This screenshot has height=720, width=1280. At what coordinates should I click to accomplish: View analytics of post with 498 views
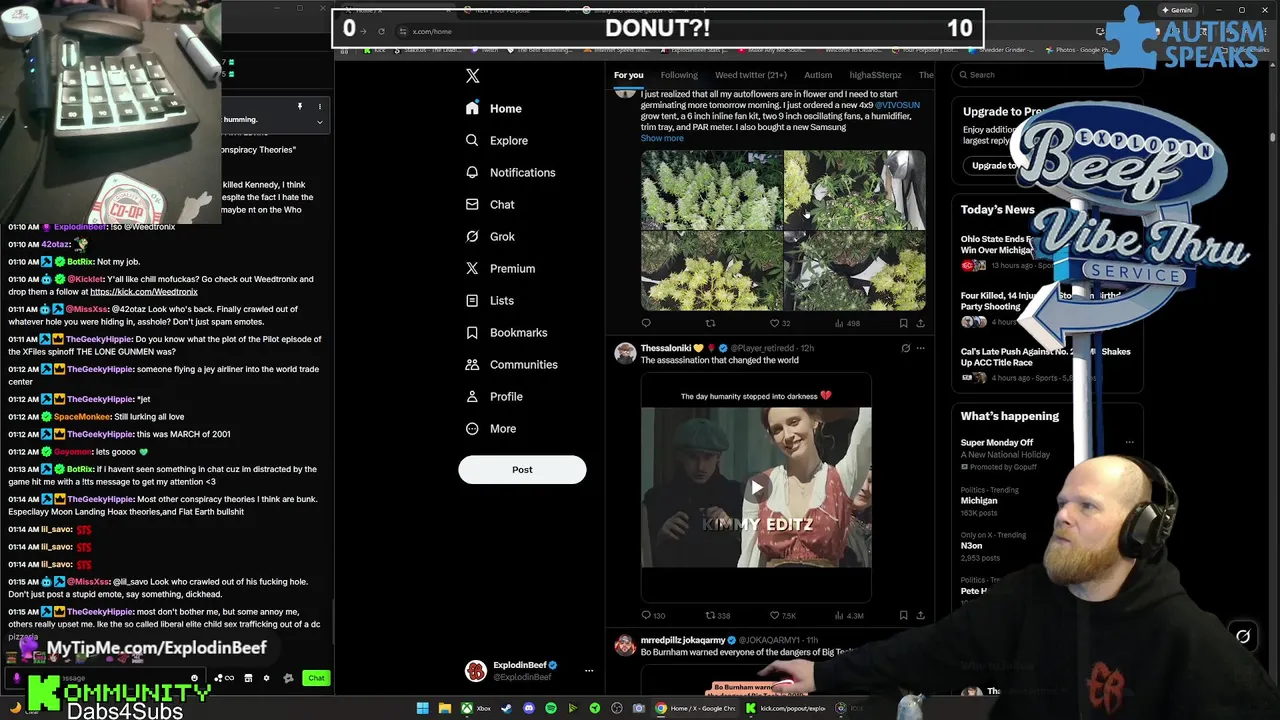(x=846, y=323)
